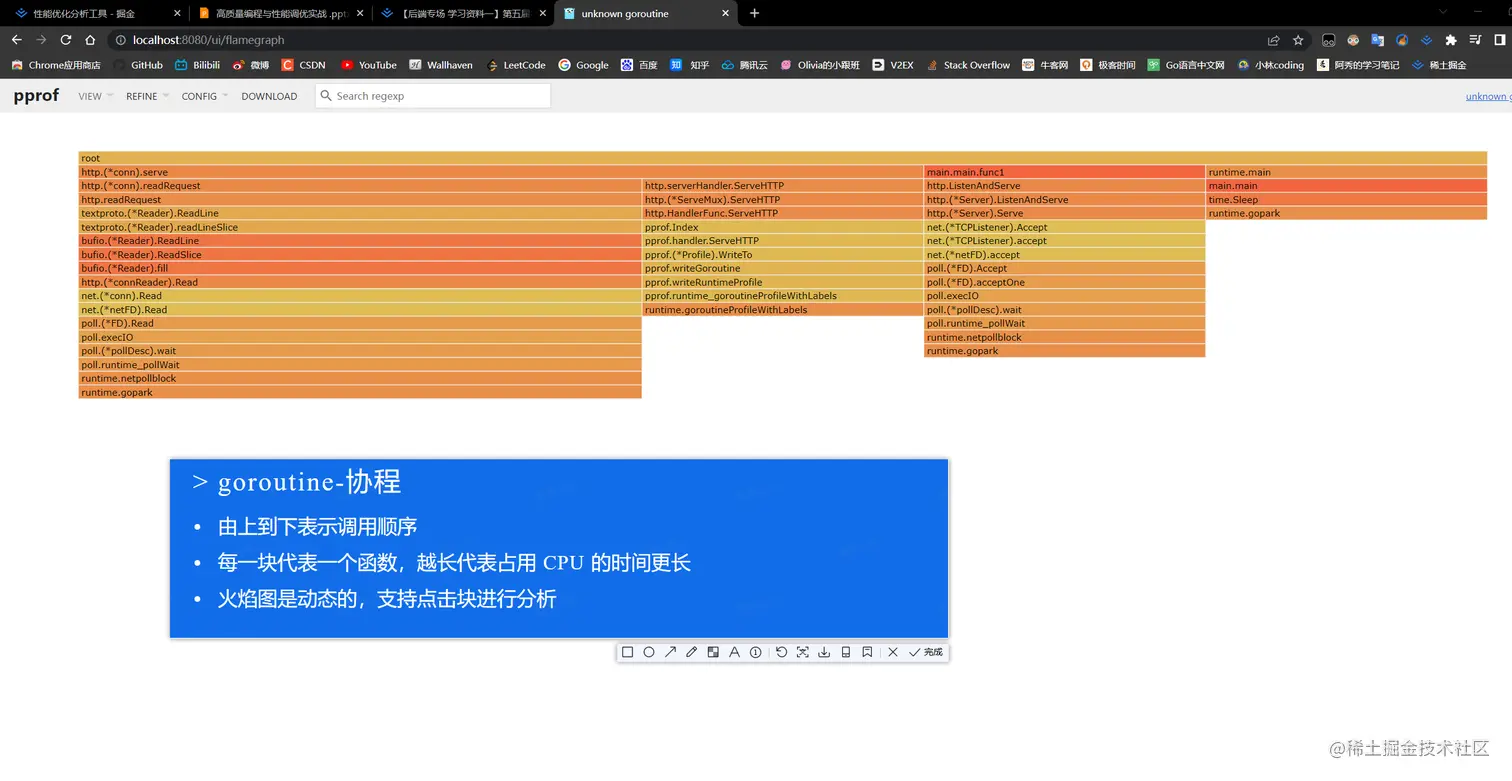Open the Google Translate extension
Screen dimensions: 1512x781
pos(1377,40)
